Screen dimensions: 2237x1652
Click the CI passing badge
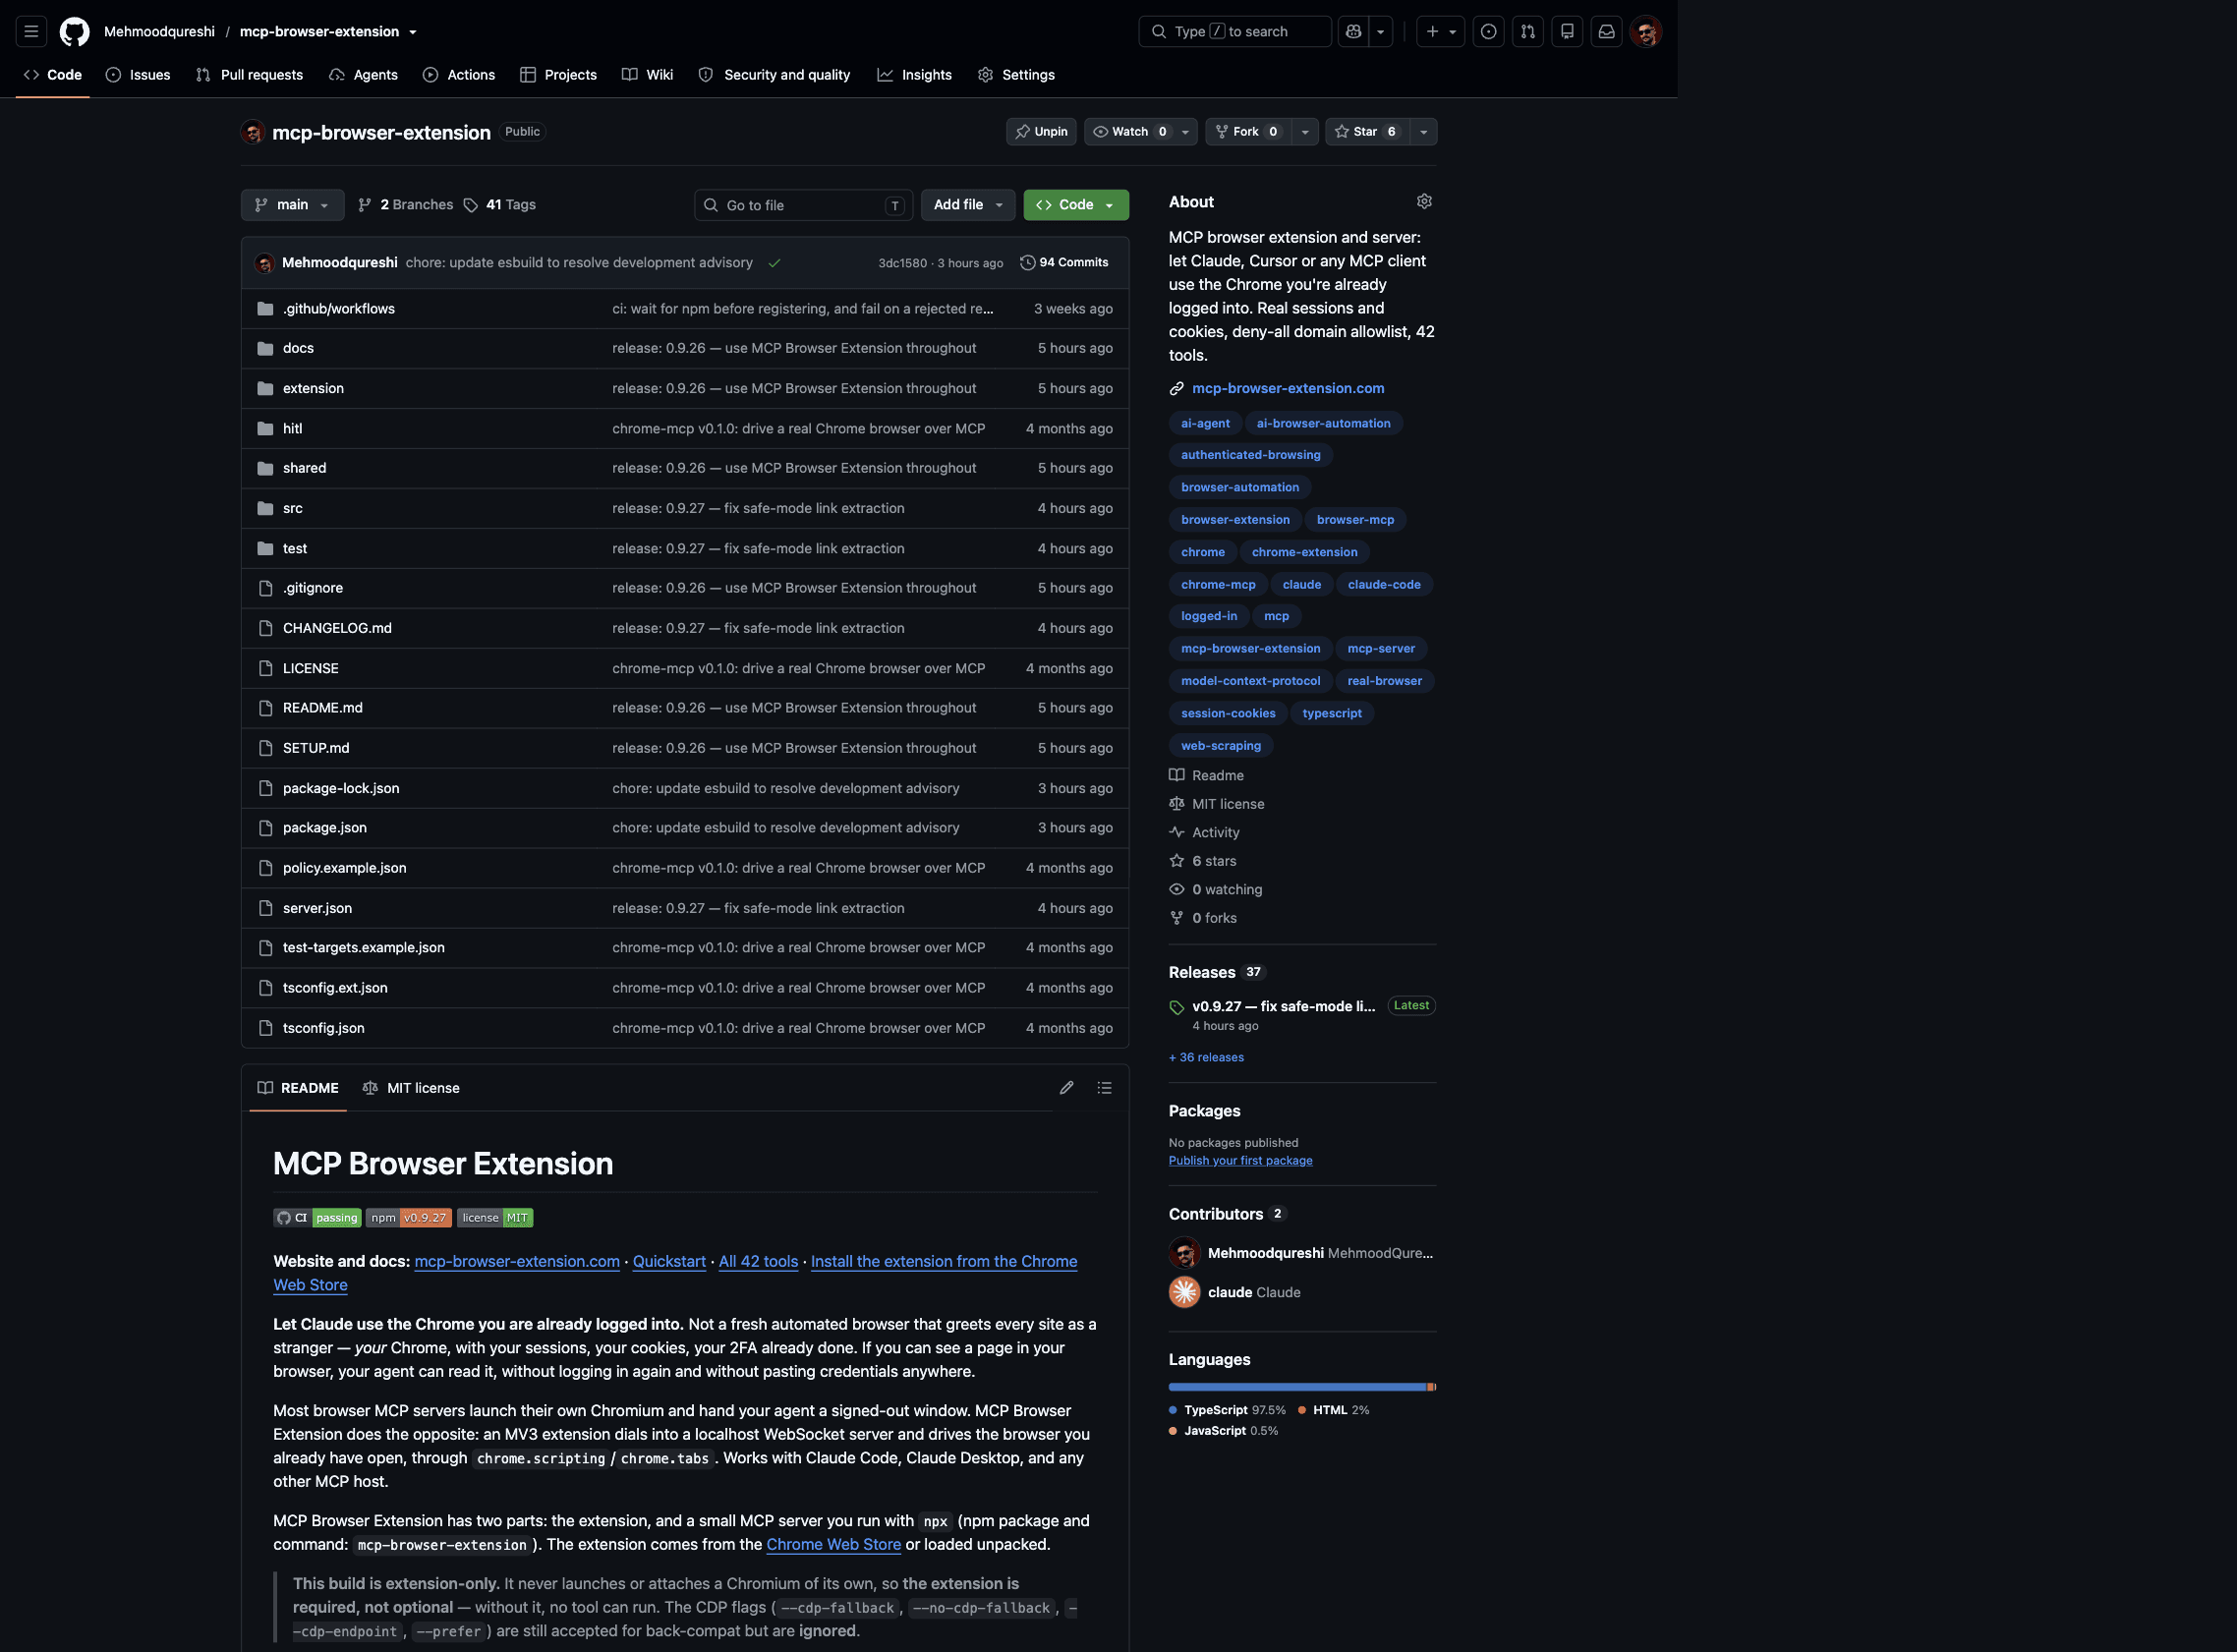pos(317,1217)
